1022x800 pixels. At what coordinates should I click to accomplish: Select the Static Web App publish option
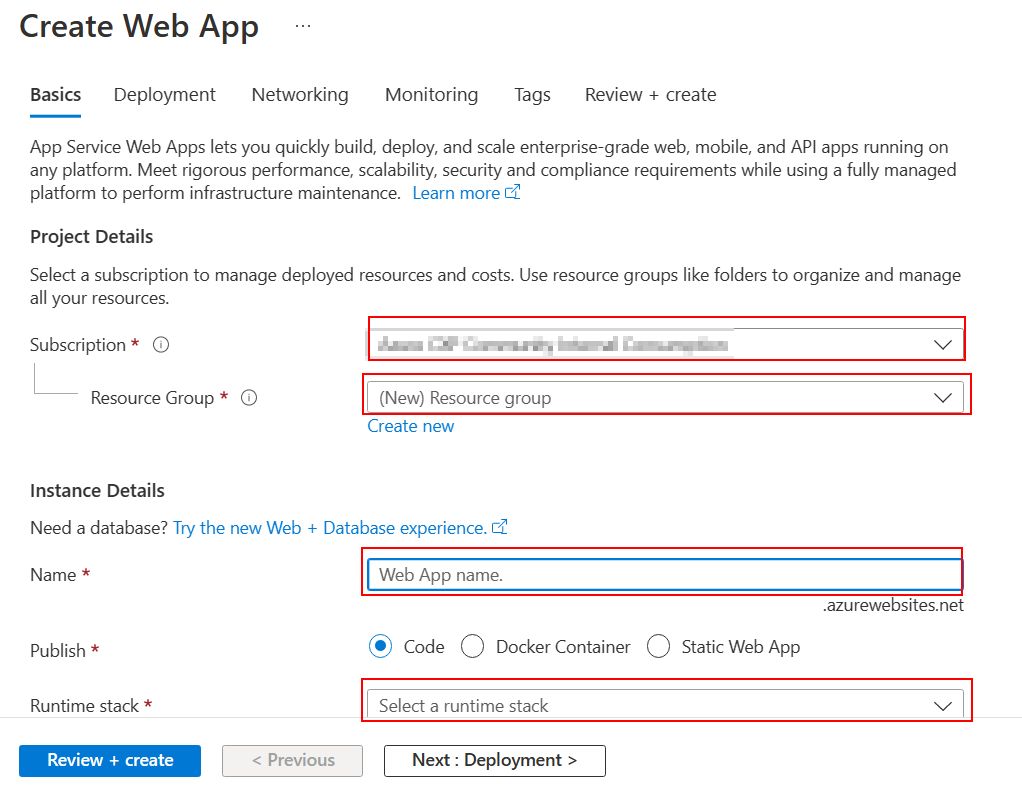pyautogui.click(x=658, y=647)
